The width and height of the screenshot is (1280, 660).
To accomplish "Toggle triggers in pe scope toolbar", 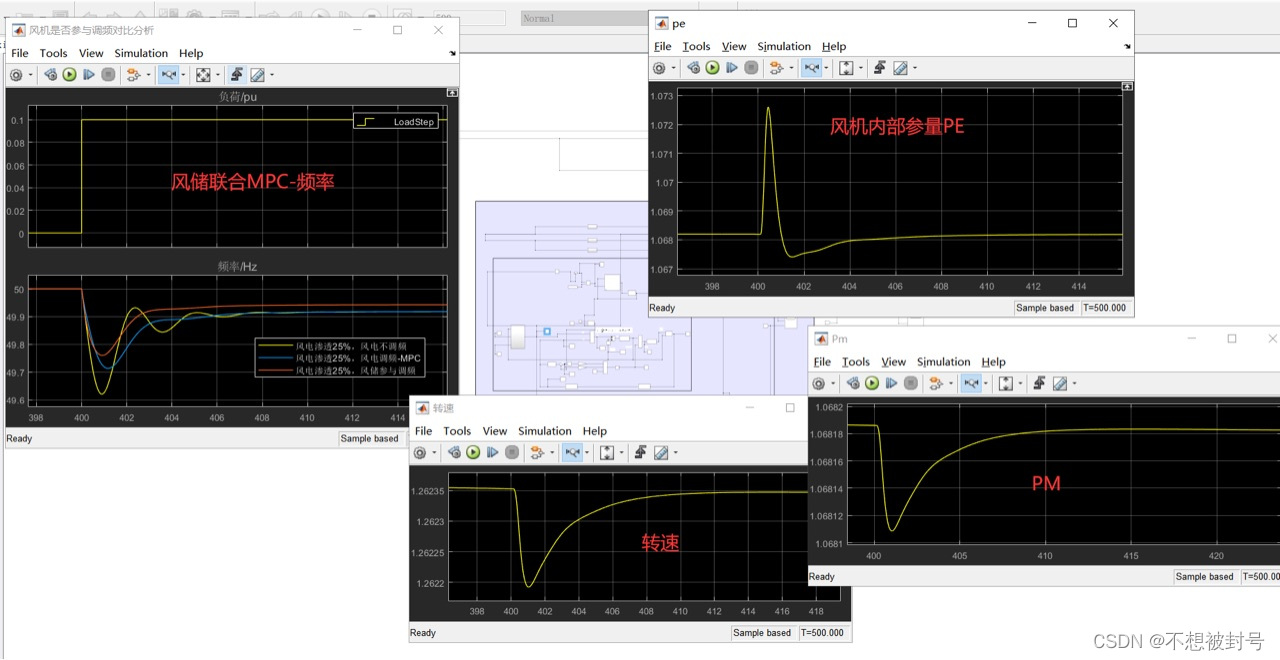I will point(880,68).
